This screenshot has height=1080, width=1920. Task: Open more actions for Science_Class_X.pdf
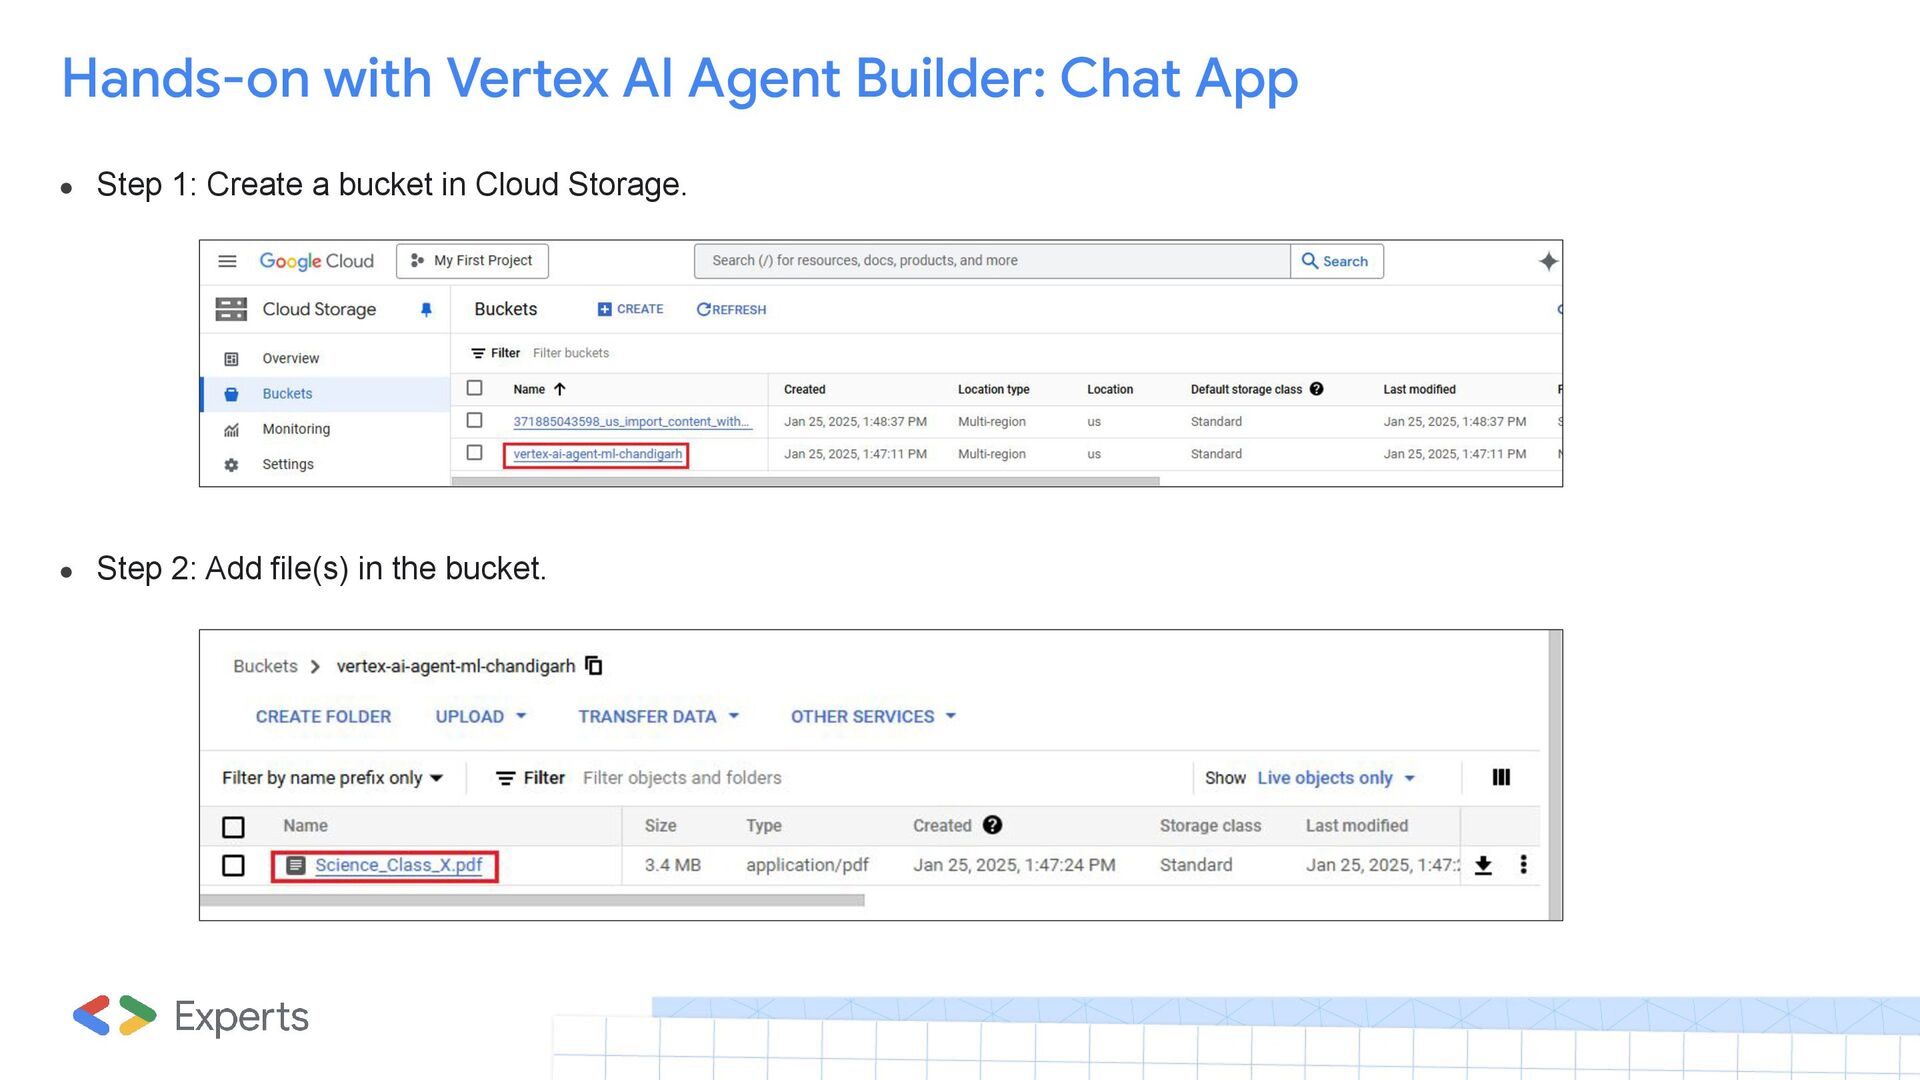1523,864
